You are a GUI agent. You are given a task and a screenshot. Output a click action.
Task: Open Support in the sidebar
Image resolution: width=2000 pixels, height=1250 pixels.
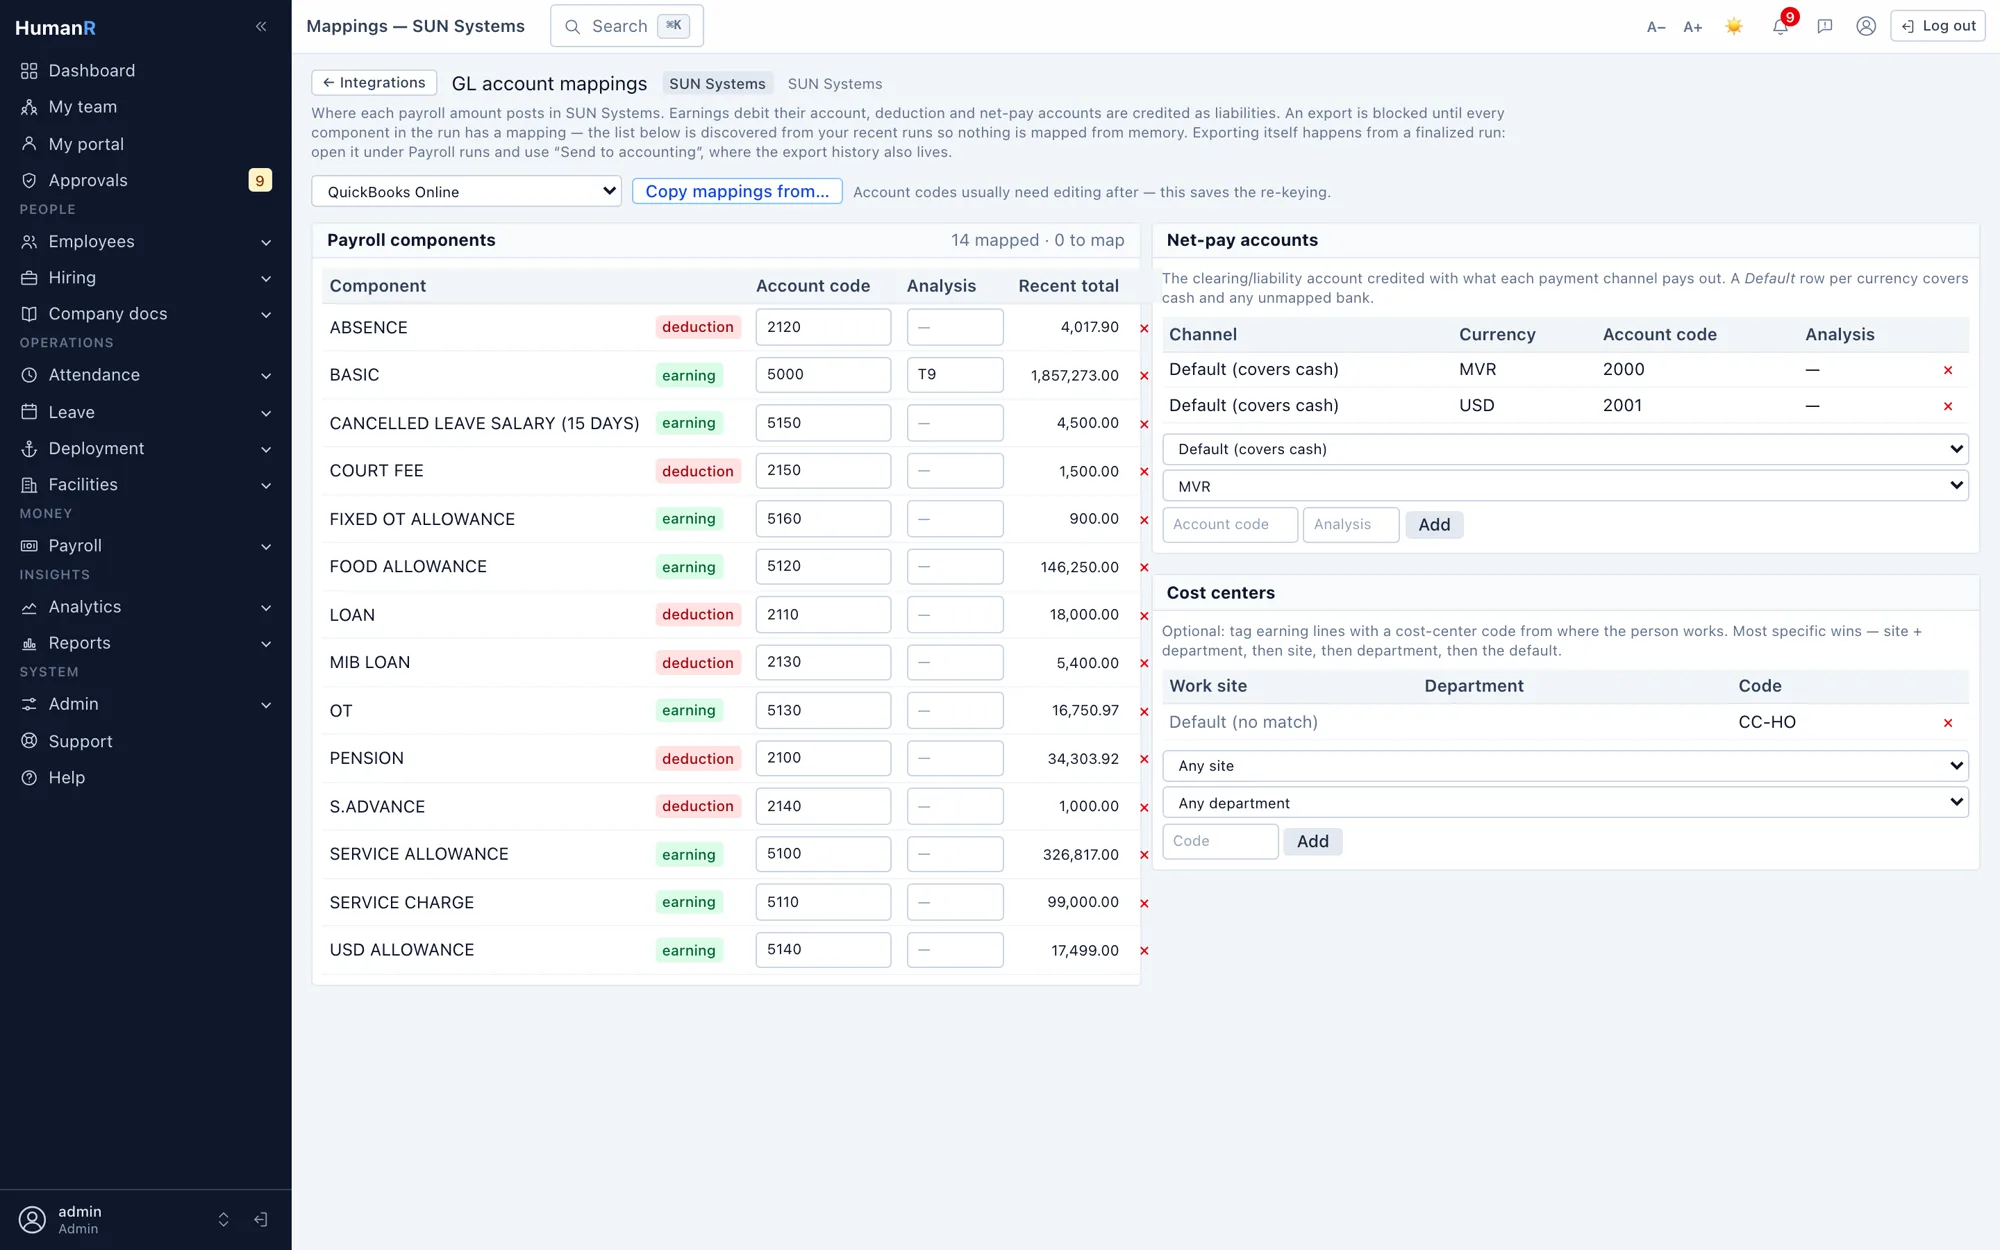146,741
